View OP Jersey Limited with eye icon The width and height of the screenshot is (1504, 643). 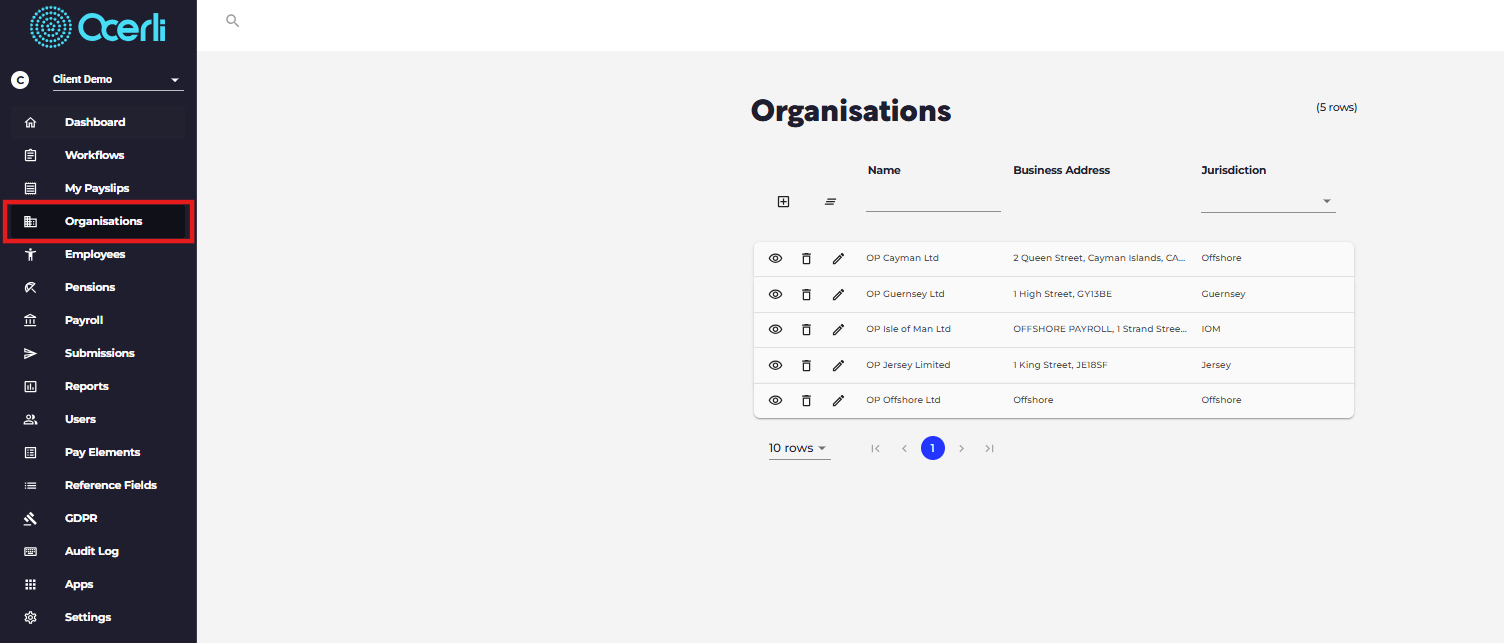[775, 365]
